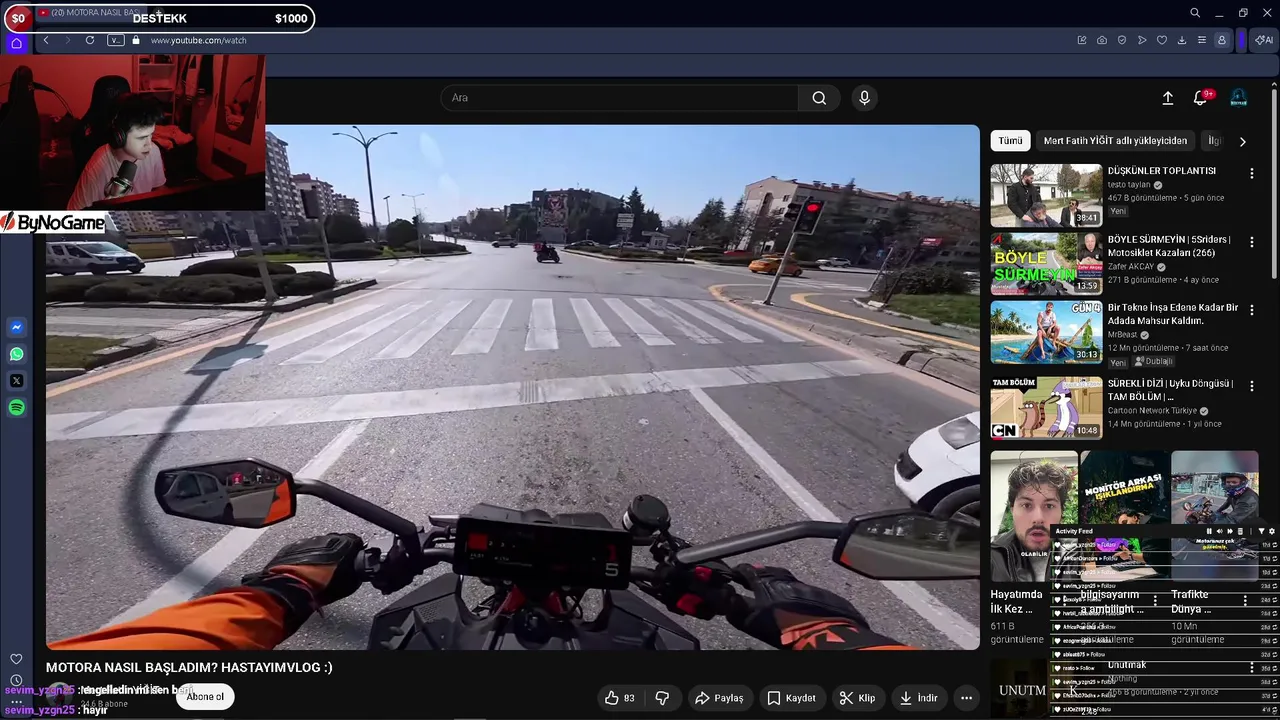Click the YouTube Ara search field
Image resolution: width=1280 pixels, height=720 pixels.
point(620,98)
